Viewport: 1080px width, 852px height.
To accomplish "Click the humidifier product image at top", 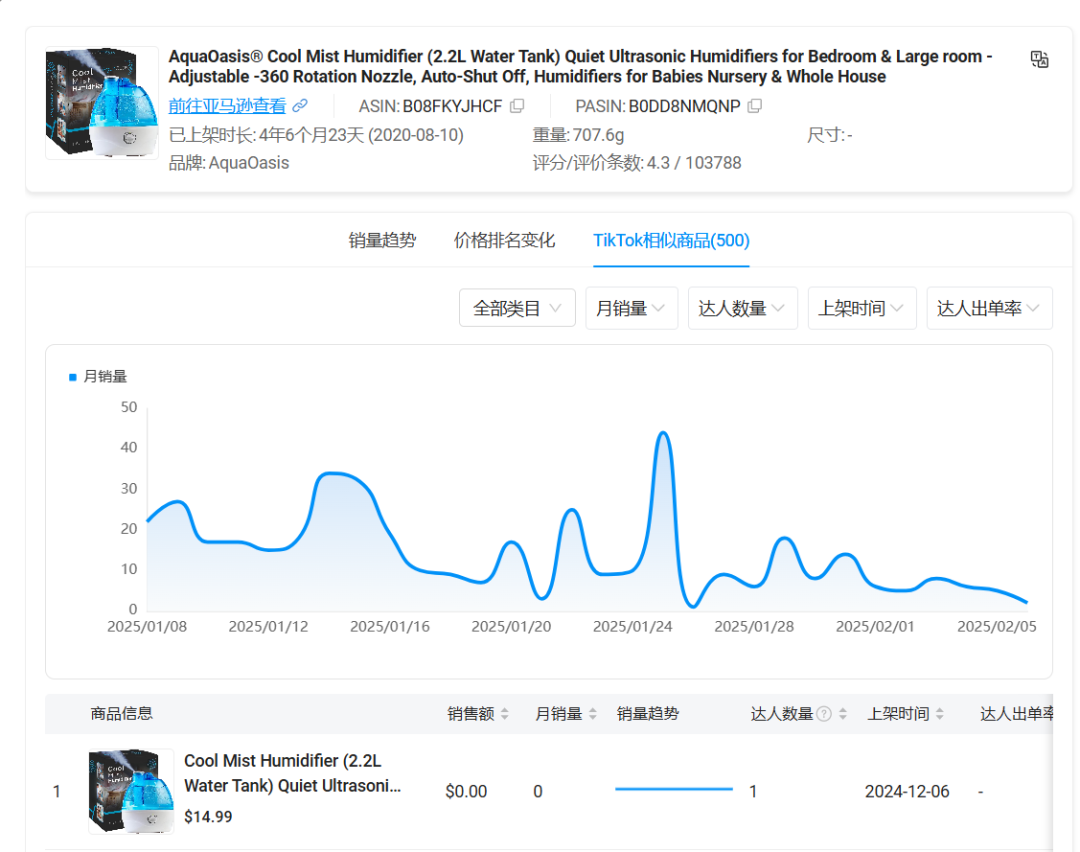I will click(x=101, y=103).
